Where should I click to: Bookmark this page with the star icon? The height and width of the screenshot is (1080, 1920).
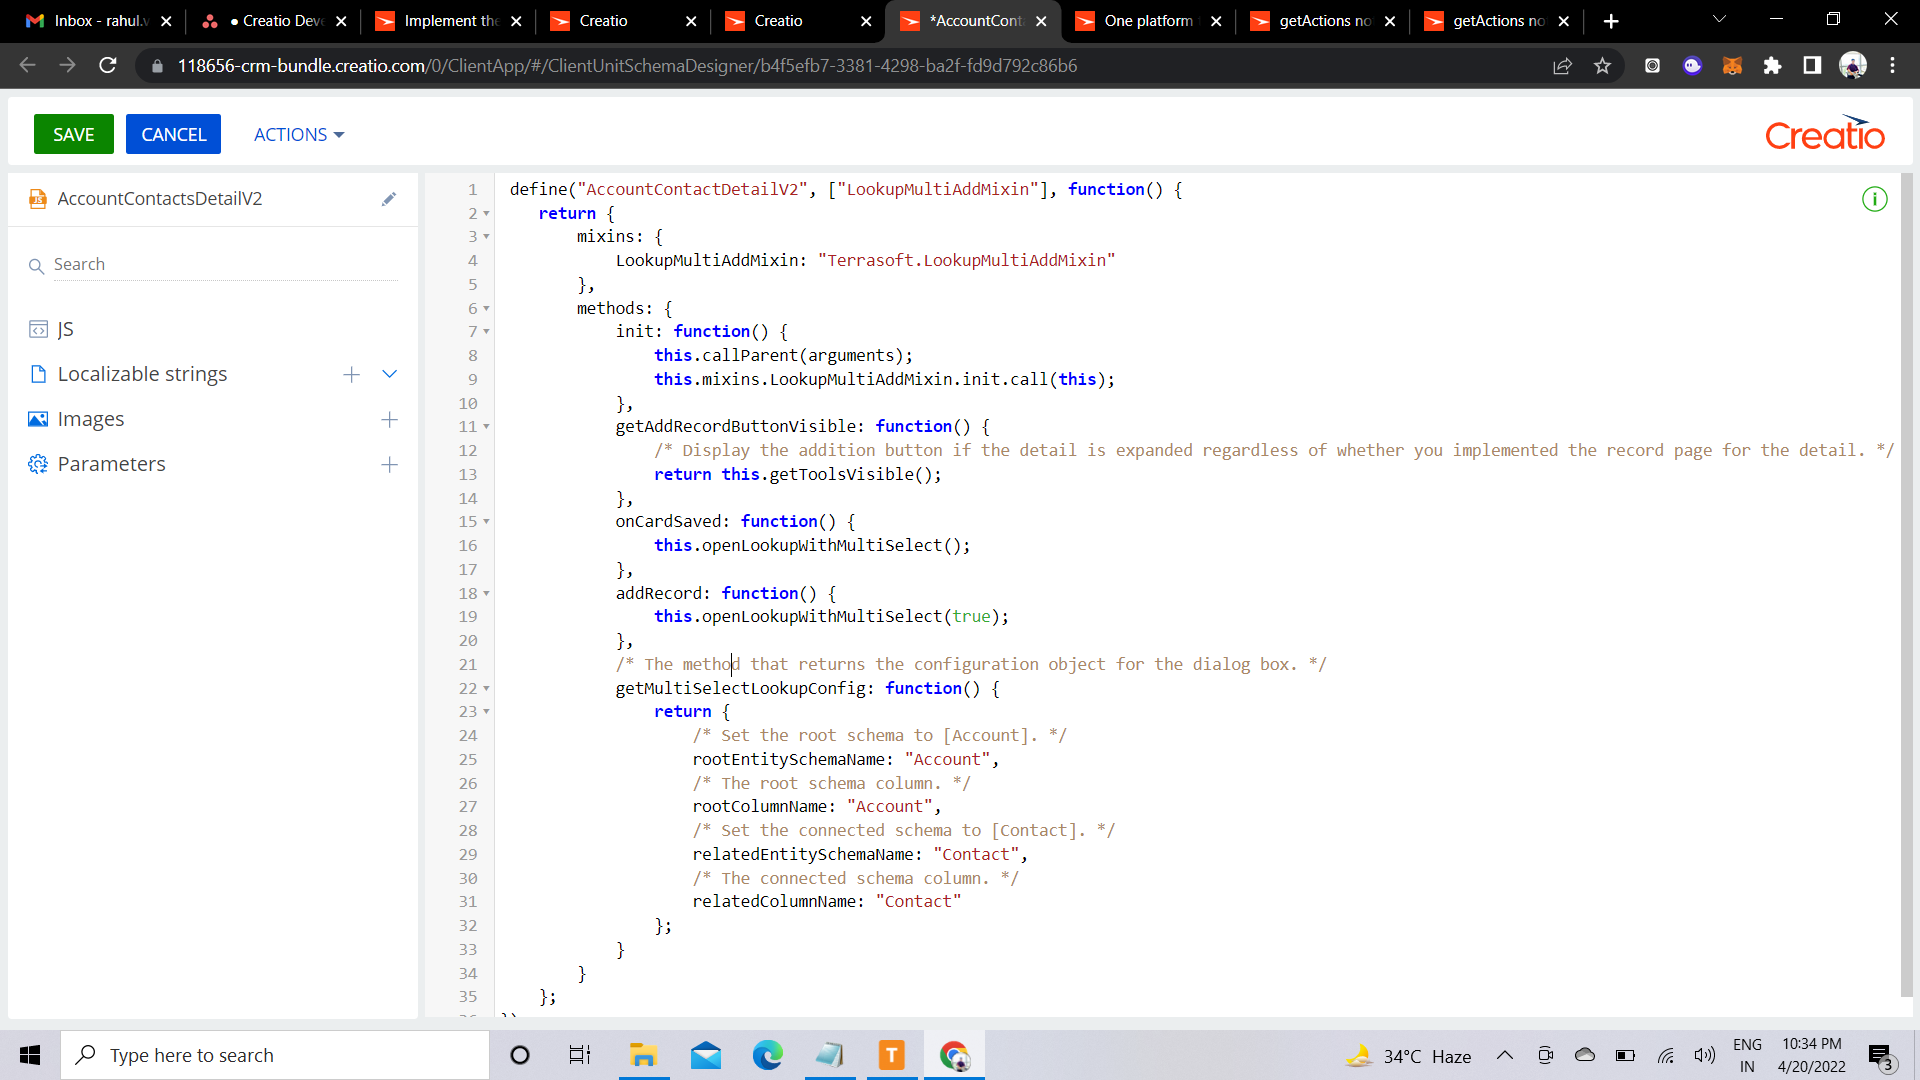coord(1603,66)
